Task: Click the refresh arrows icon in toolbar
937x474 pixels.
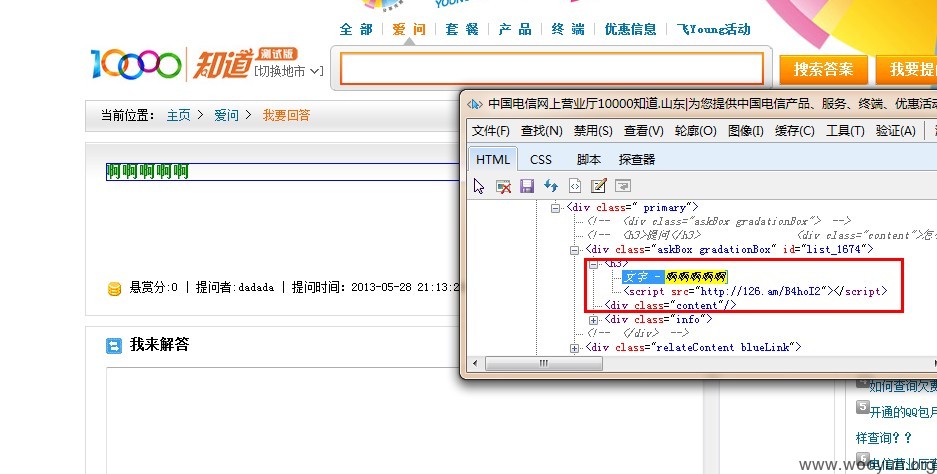Action: (x=550, y=186)
